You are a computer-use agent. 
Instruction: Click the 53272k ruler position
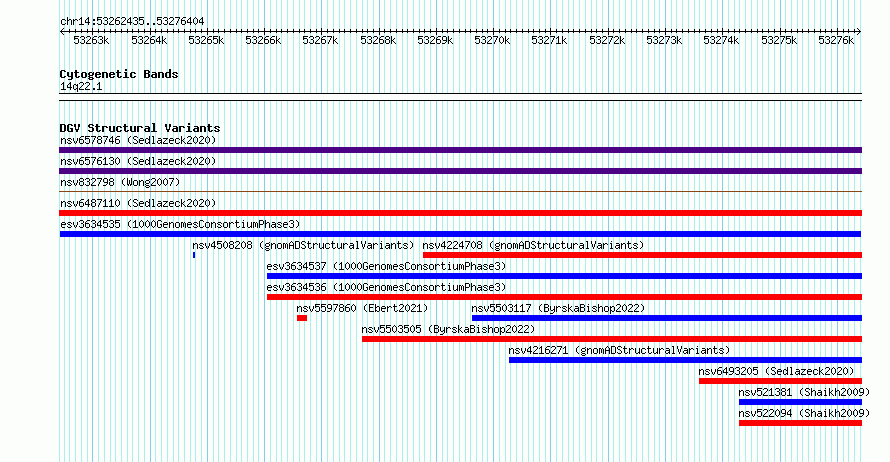point(607,40)
